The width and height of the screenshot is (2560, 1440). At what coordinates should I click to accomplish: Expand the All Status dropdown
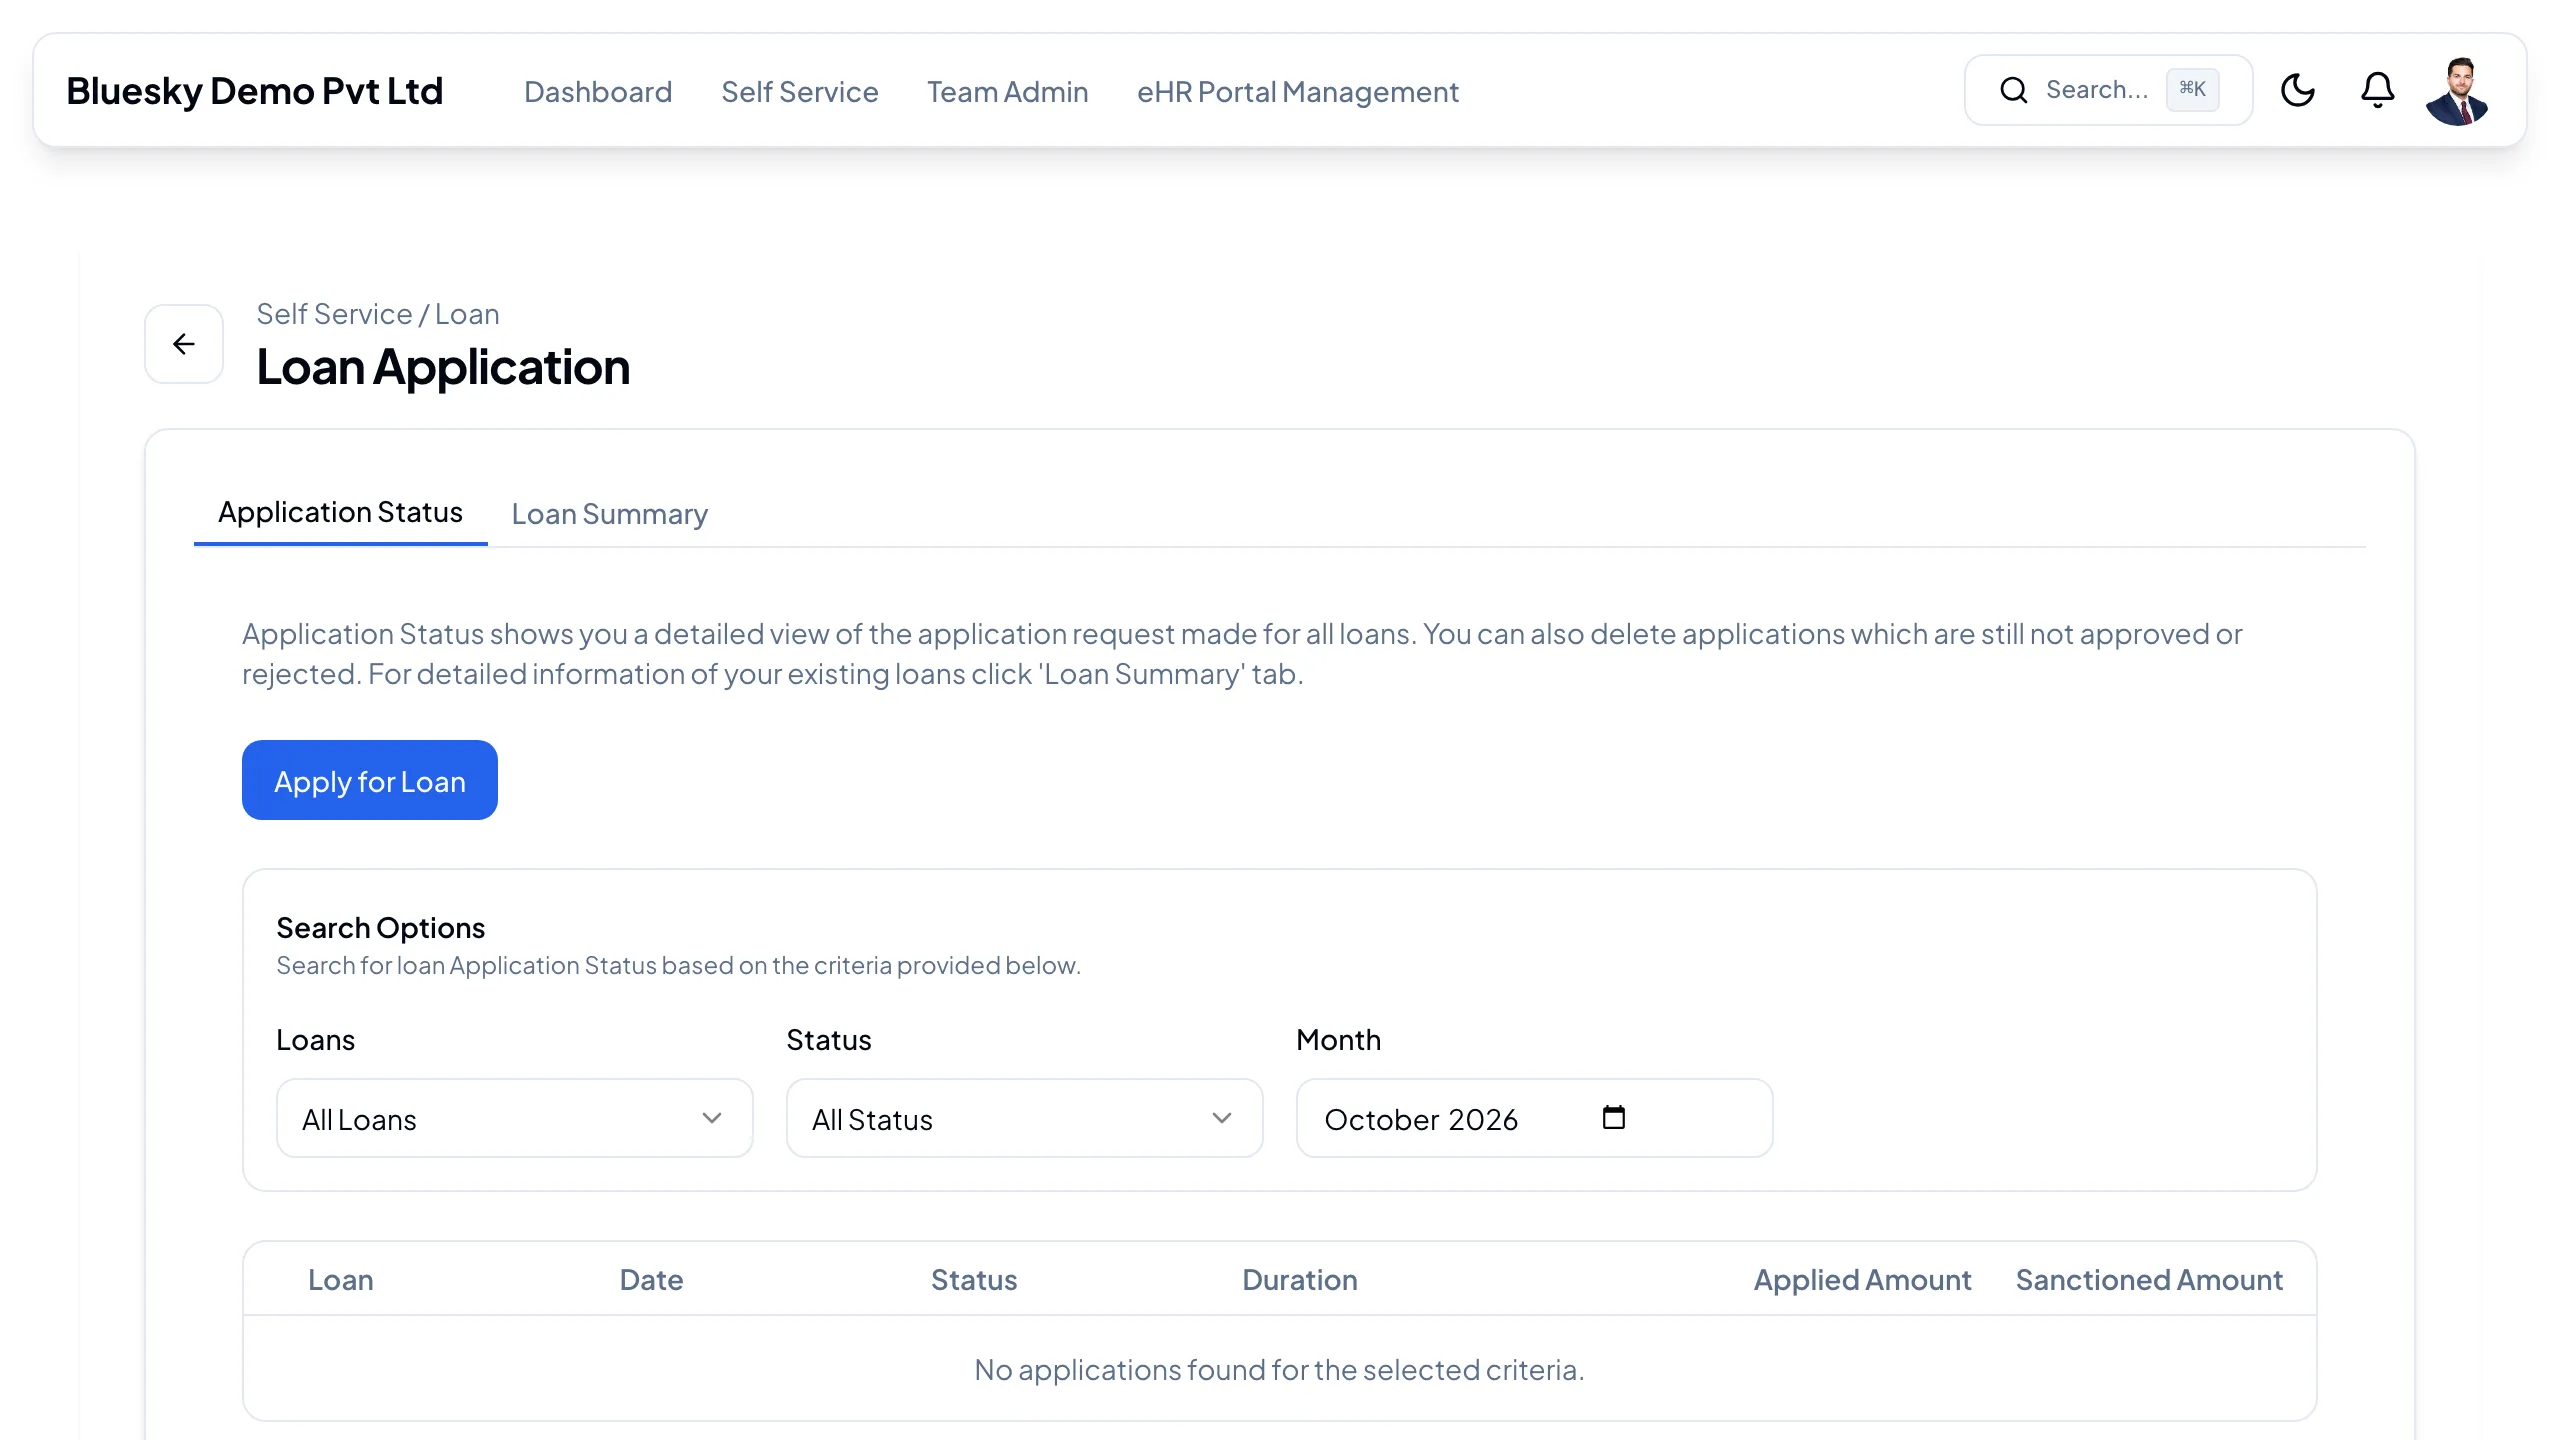tap(1024, 1118)
